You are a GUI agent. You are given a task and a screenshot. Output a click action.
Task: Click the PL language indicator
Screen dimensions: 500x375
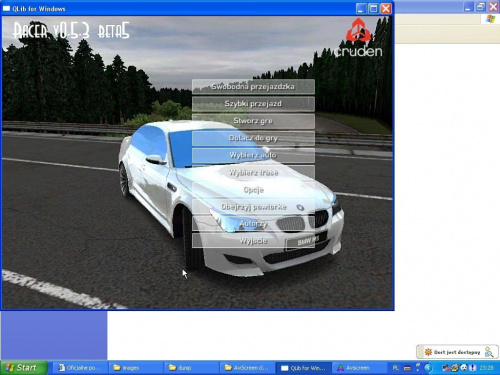395,368
